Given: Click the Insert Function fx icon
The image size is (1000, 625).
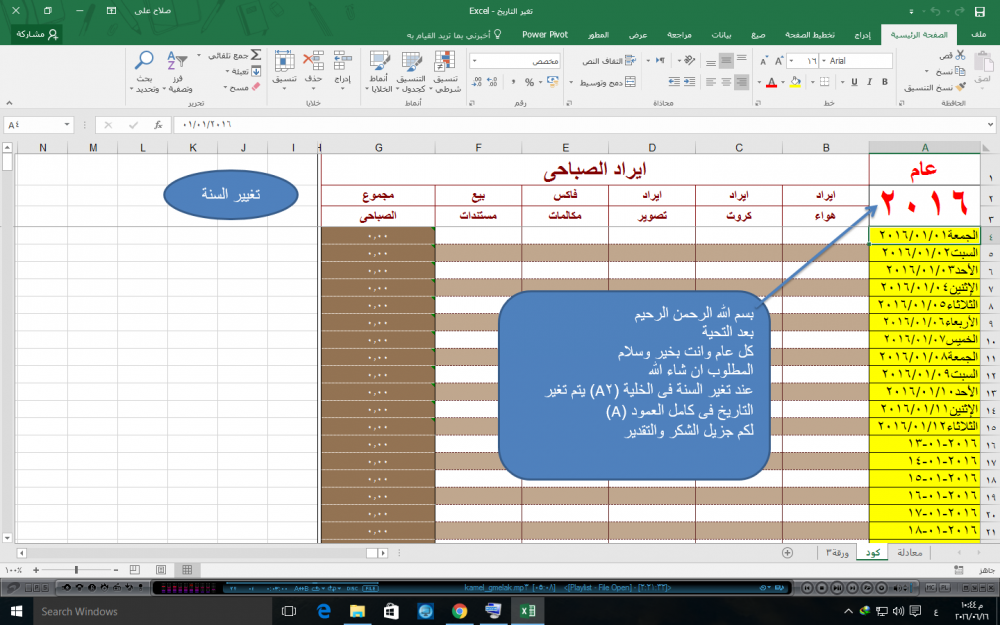Looking at the screenshot, I should pos(158,125).
